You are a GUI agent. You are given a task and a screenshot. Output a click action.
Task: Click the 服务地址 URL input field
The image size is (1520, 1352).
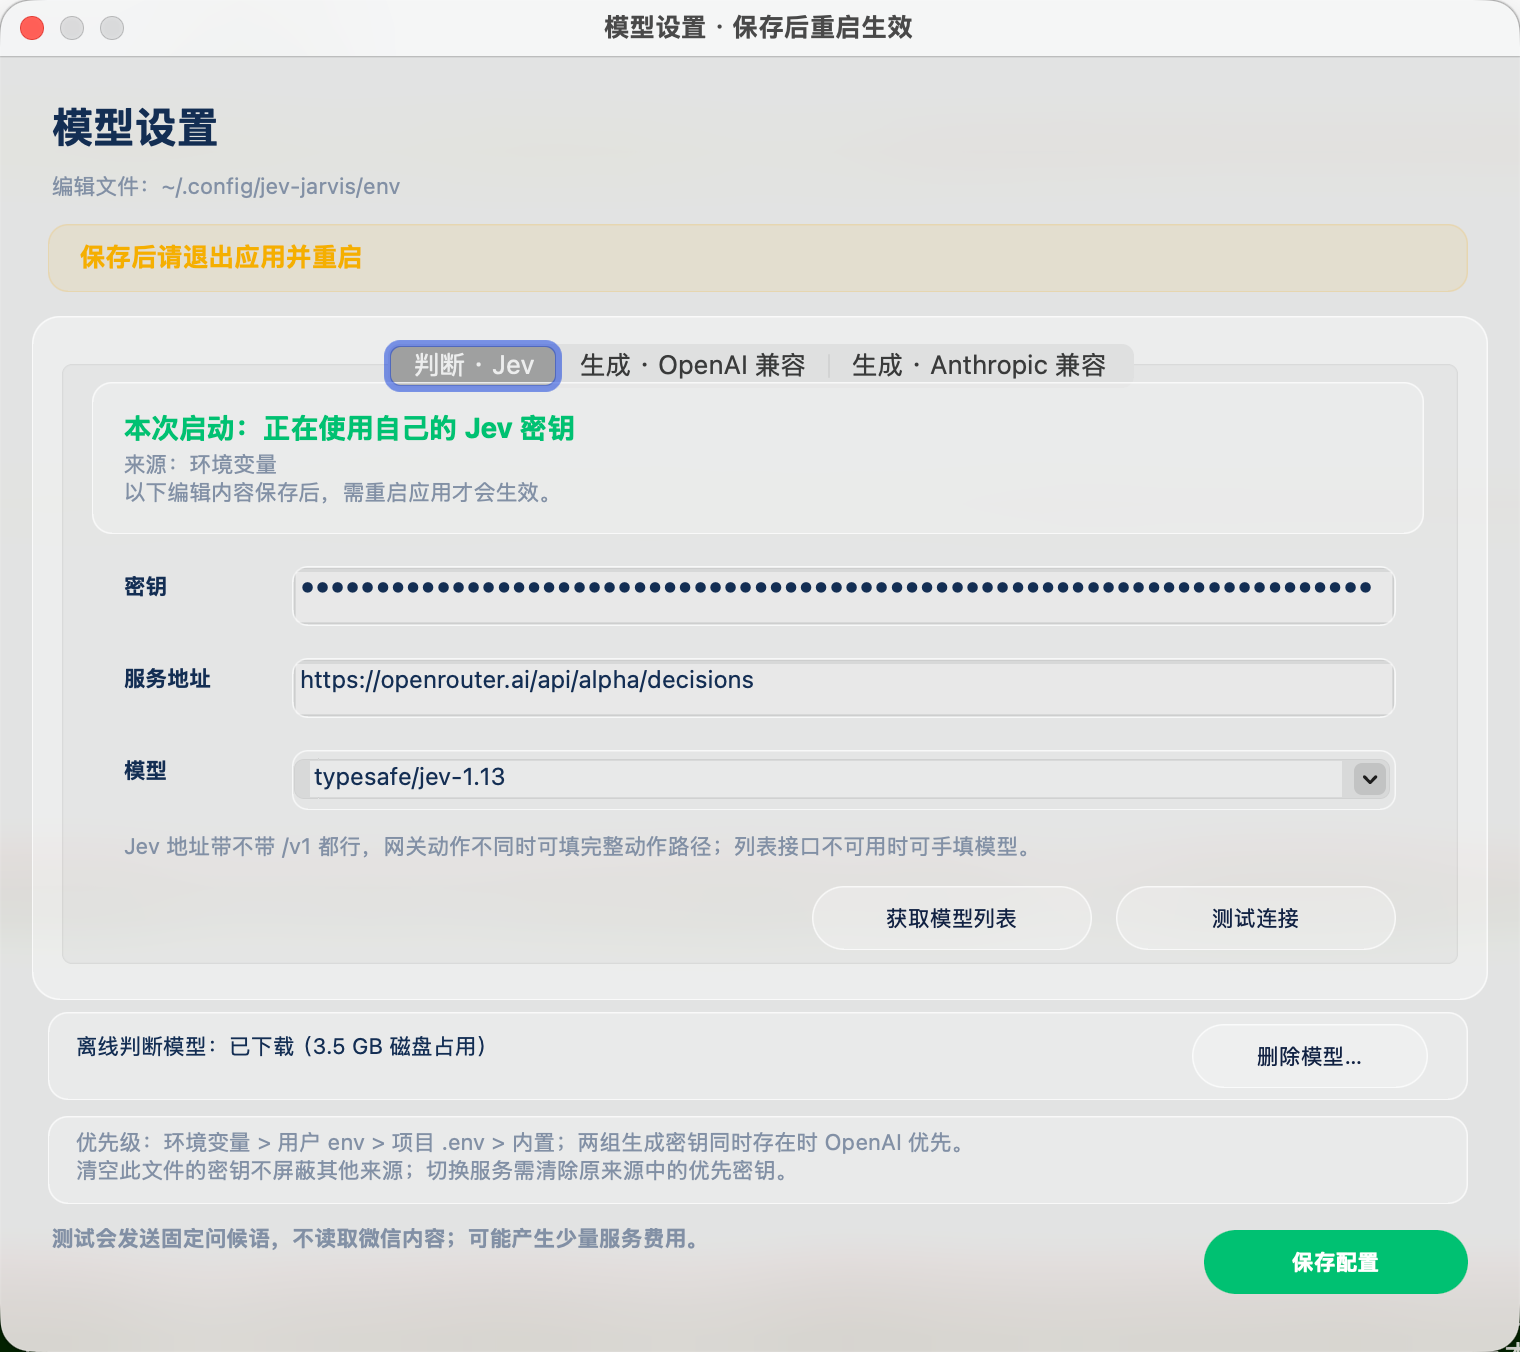[843, 688]
